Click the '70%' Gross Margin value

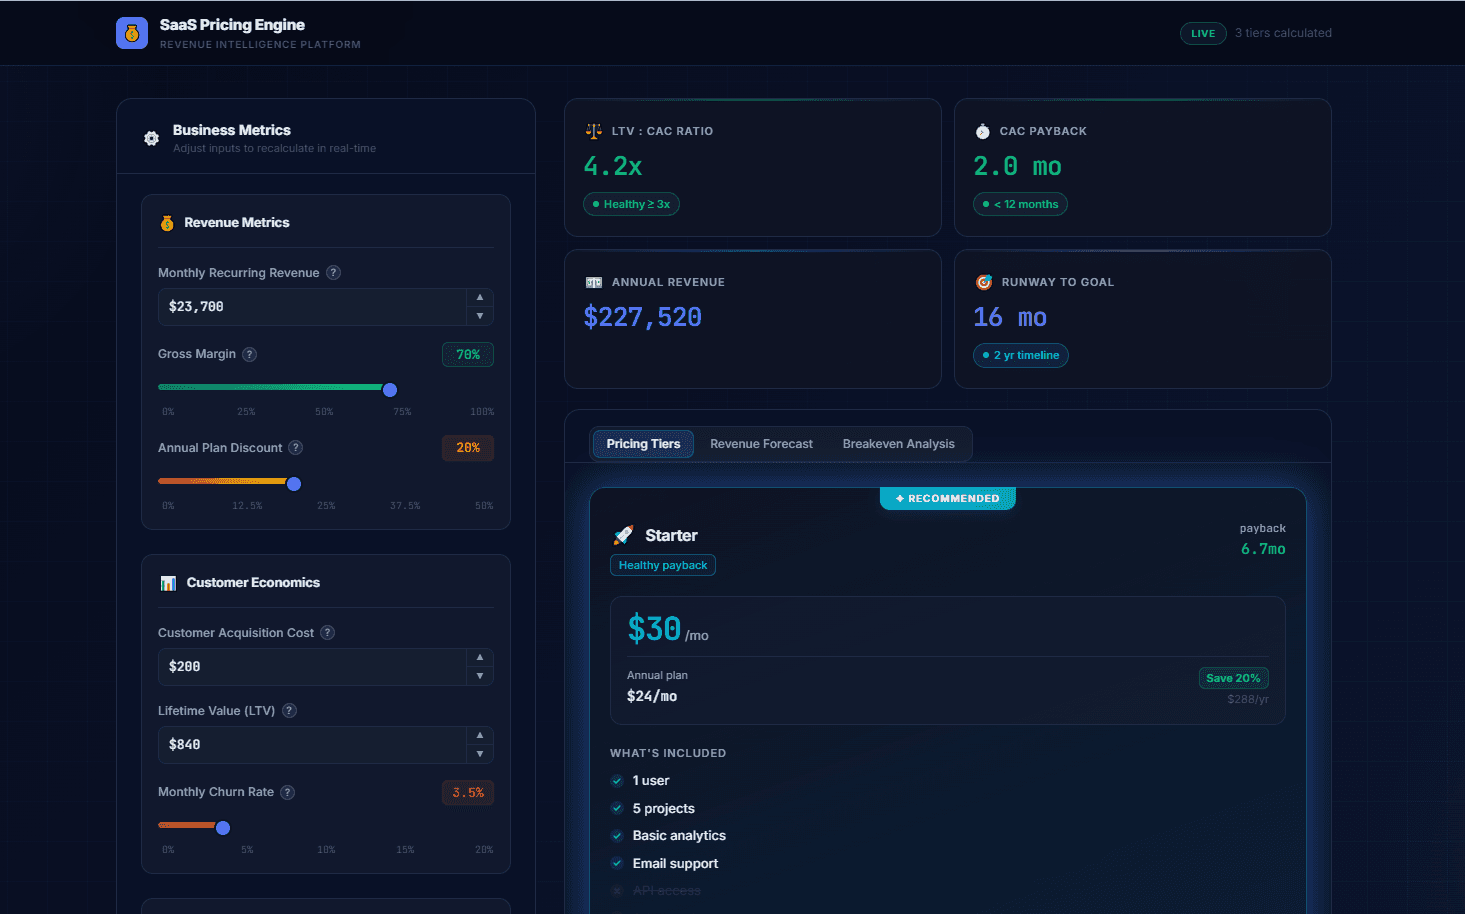click(468, 355)
